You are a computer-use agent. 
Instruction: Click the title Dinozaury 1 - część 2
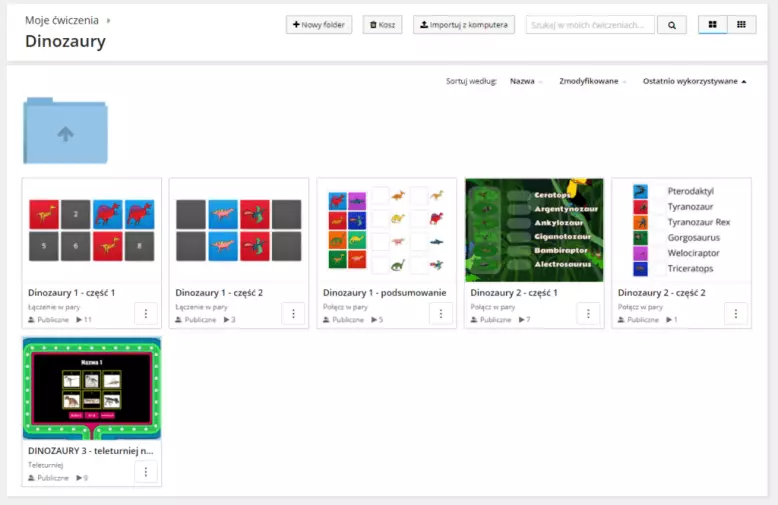click(x=219, y=293)
